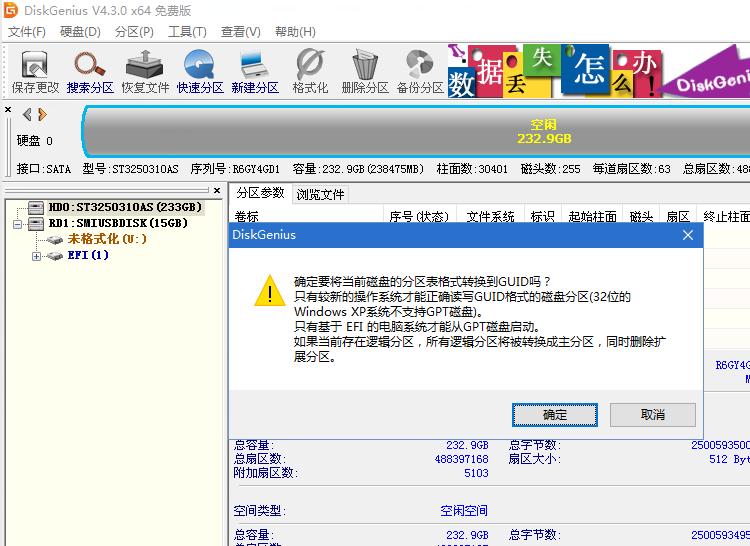
Task: Select RD1:SMIUSBDISK(15GB) in disk tree
Action: (x=118, y=223)
